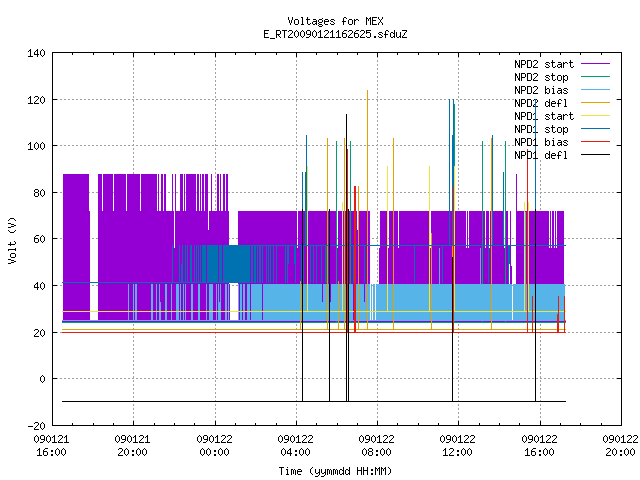Click the y-axis label 'Volt (V)'
The image size is (640, 480).
pyautogui.click(x=12, y=241)
